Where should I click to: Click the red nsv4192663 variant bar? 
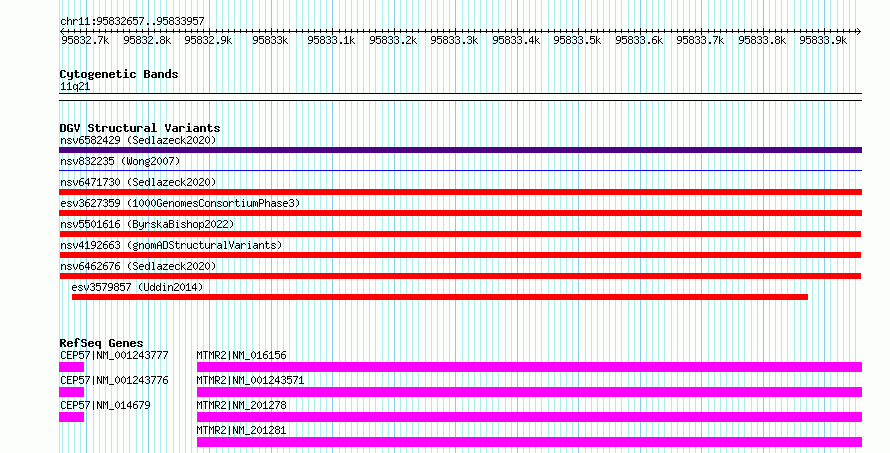460,255
